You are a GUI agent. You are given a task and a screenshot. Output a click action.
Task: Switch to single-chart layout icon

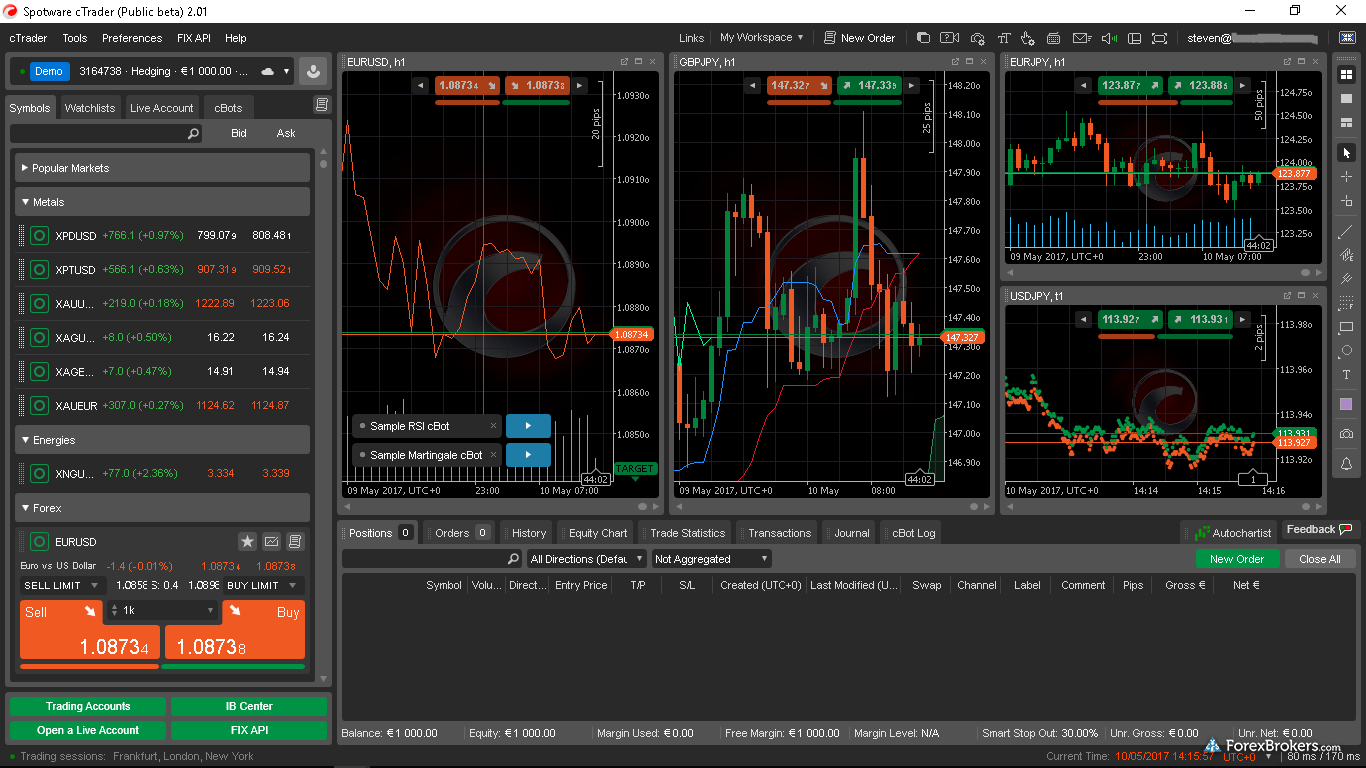pos(1346,98)
